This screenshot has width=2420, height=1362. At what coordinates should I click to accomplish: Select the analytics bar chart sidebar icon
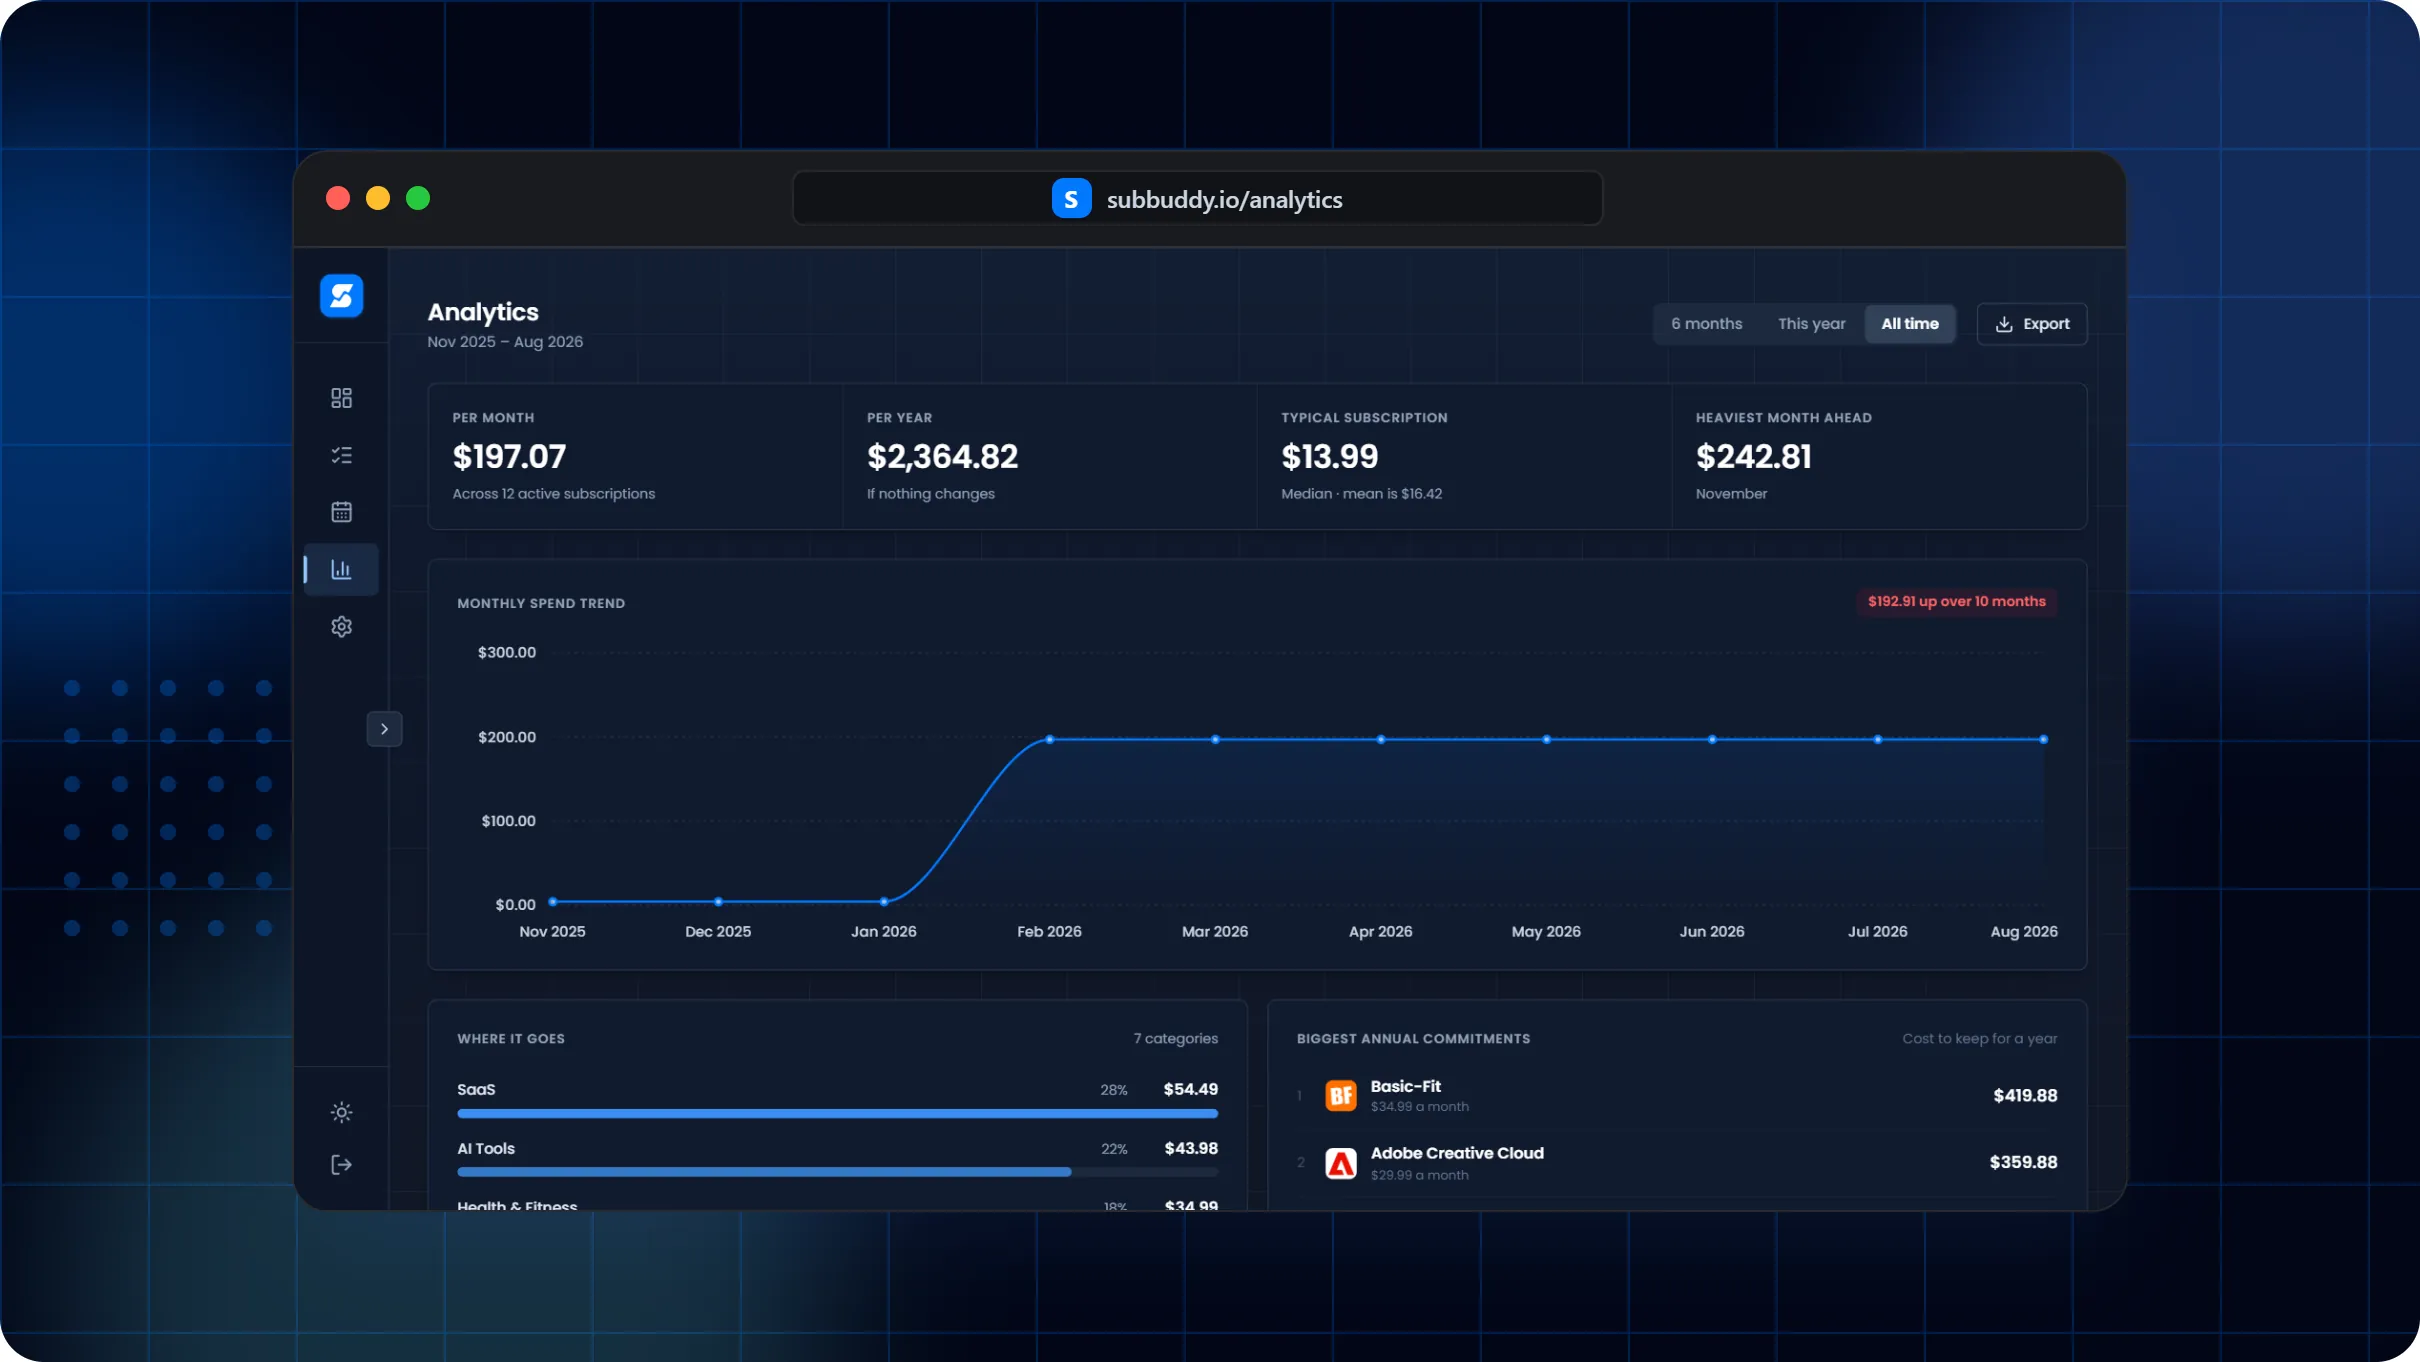pos(341,569)
